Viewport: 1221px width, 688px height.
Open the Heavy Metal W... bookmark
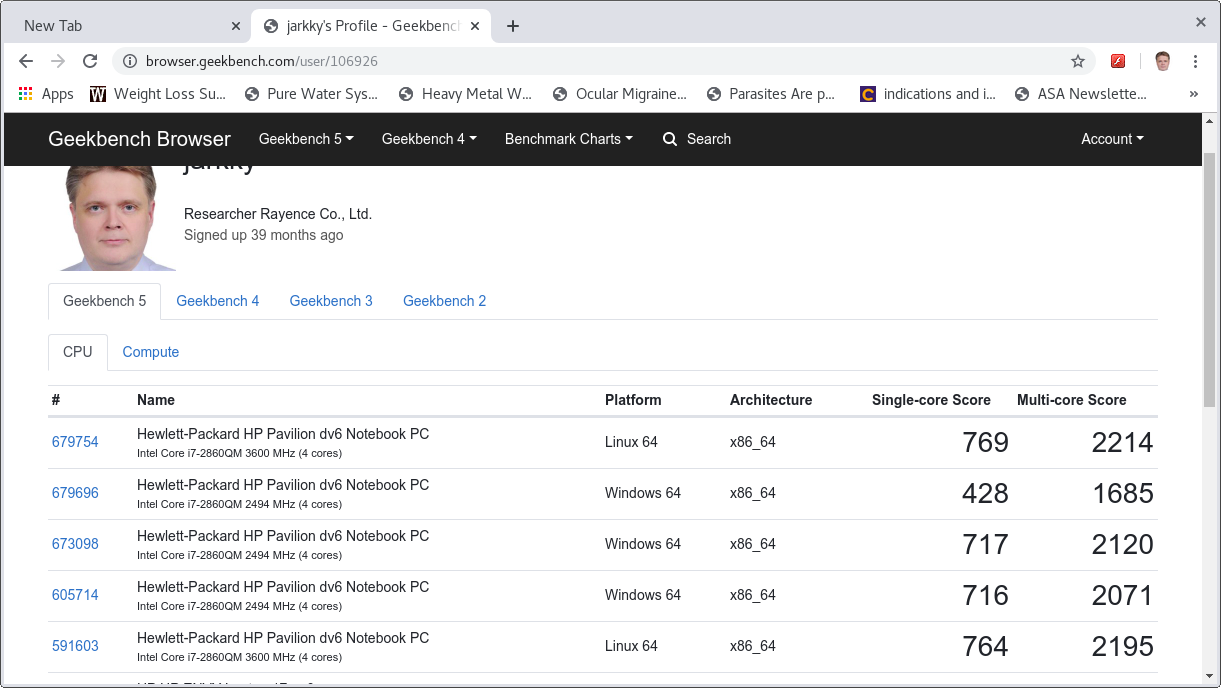[x=465, y=94]
